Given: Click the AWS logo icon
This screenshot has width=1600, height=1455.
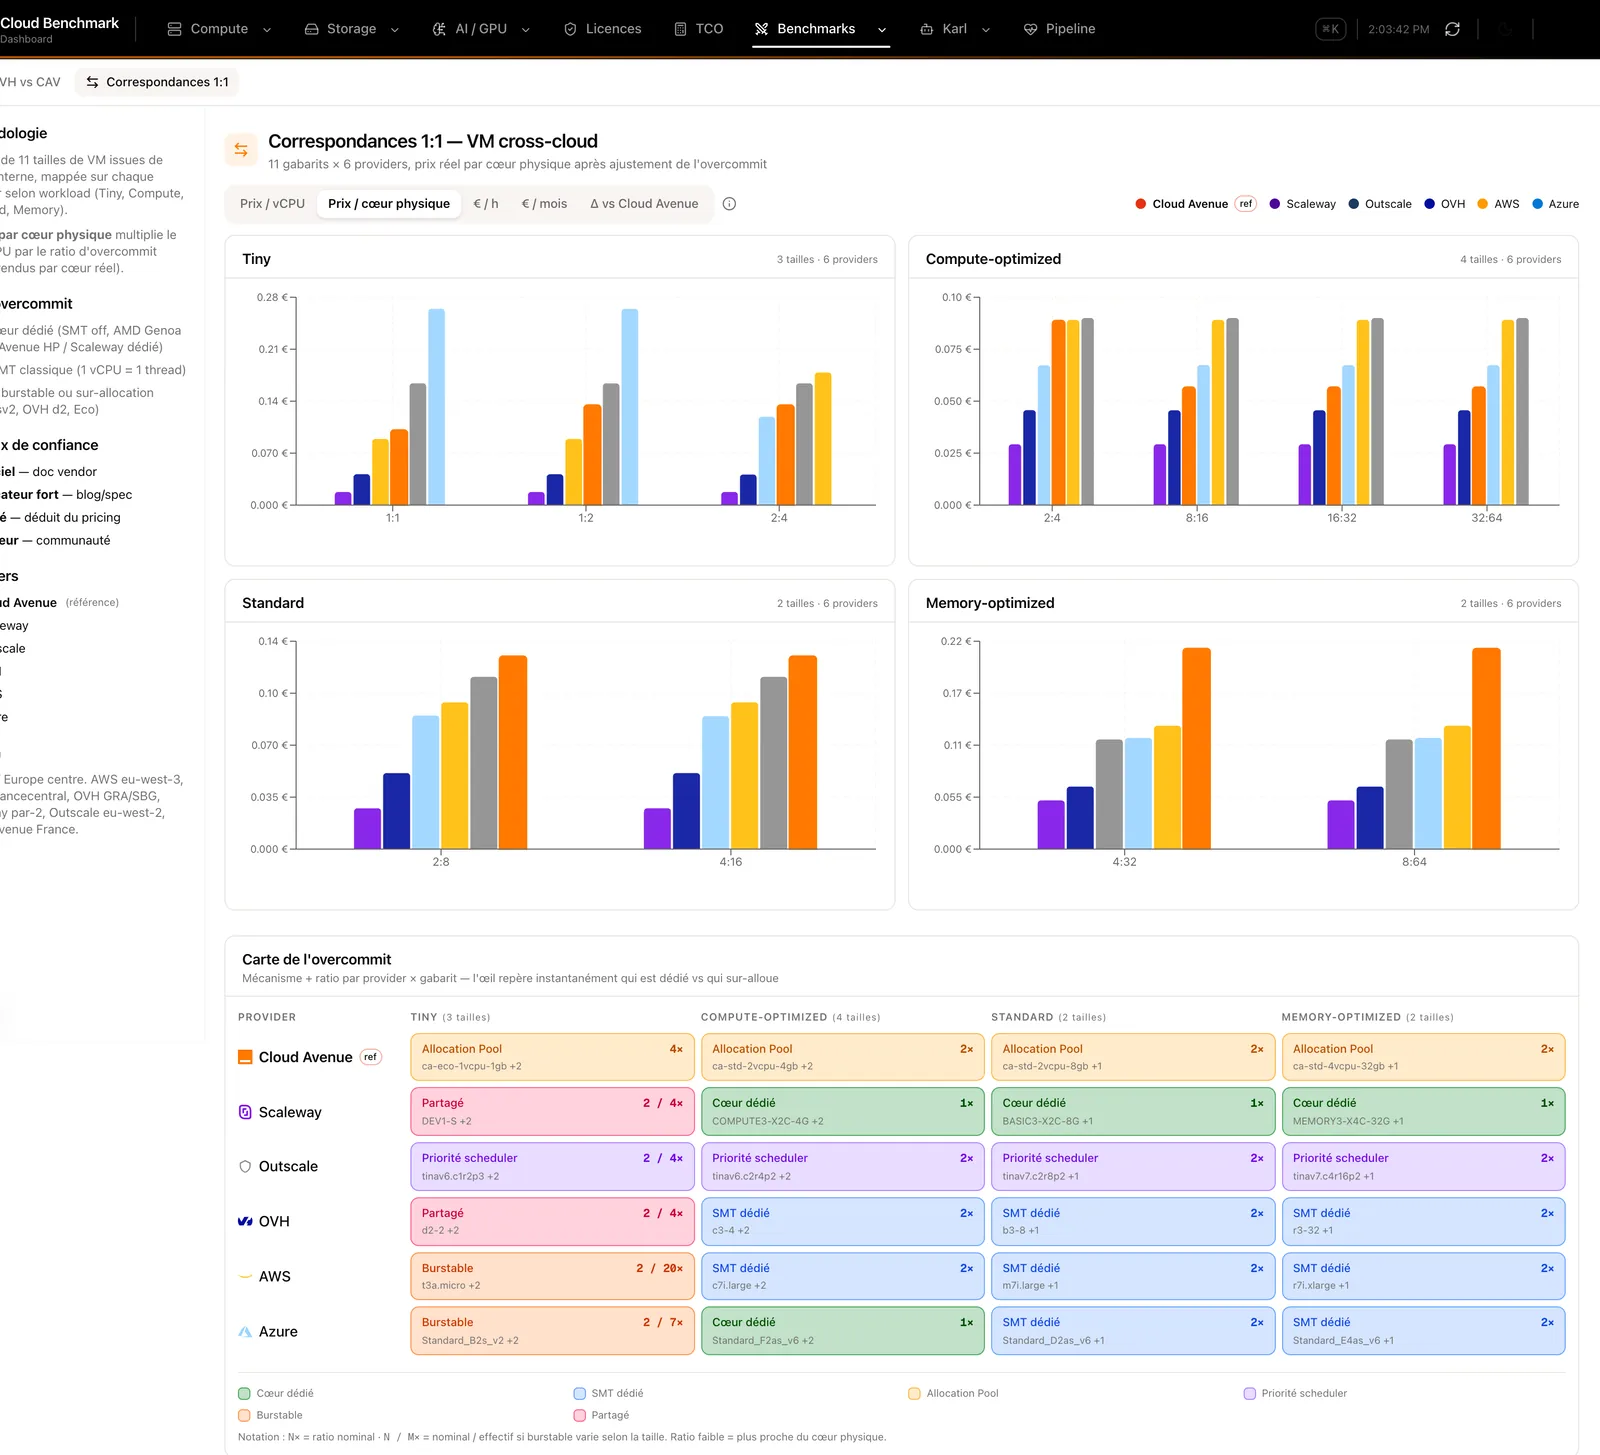Looking at the screenshot, I should tap(245, 1276).
